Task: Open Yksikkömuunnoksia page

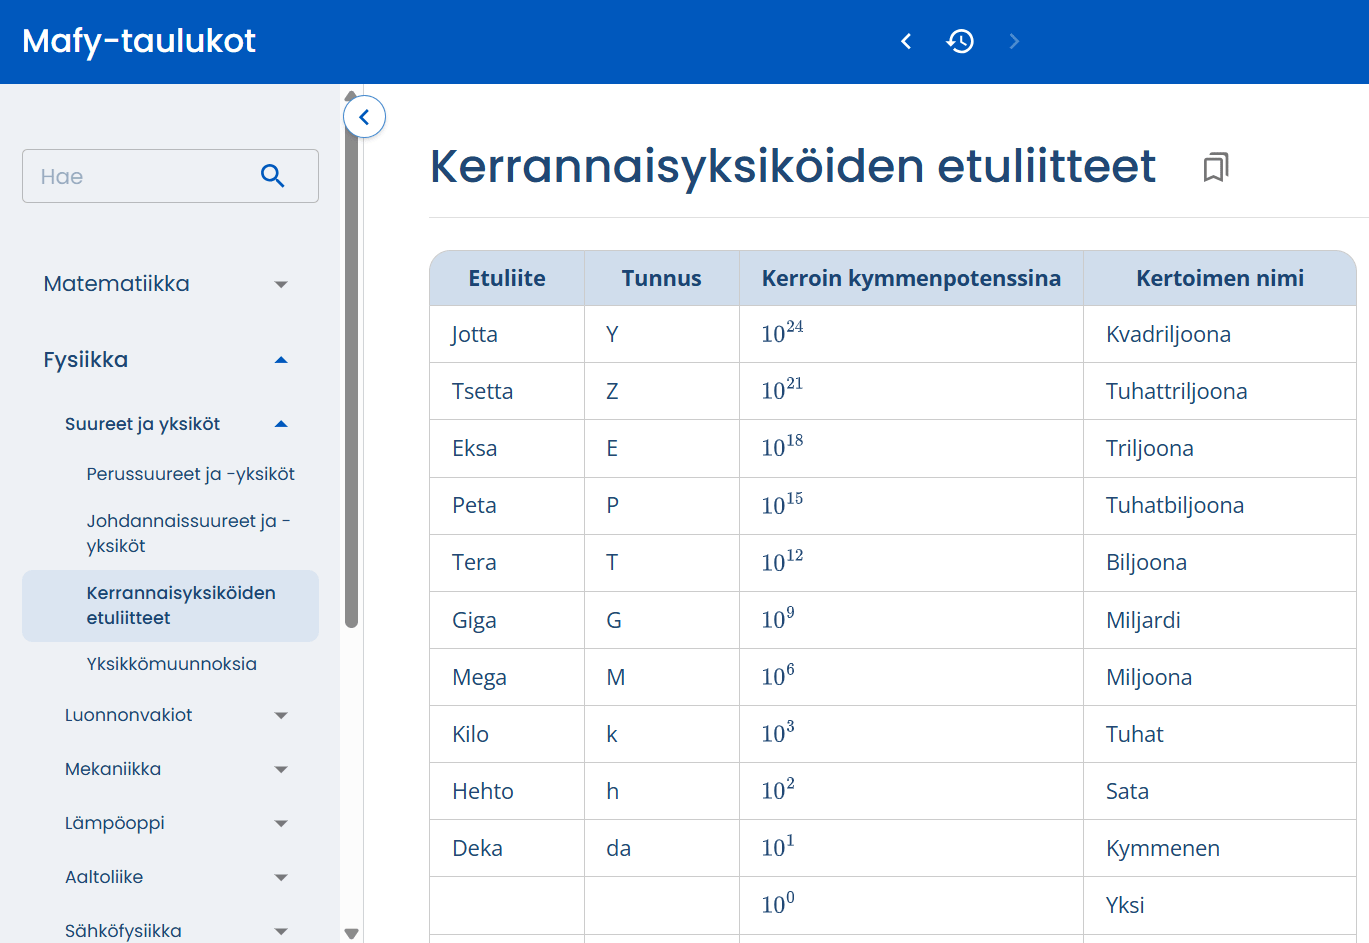Action: point(171,664)
